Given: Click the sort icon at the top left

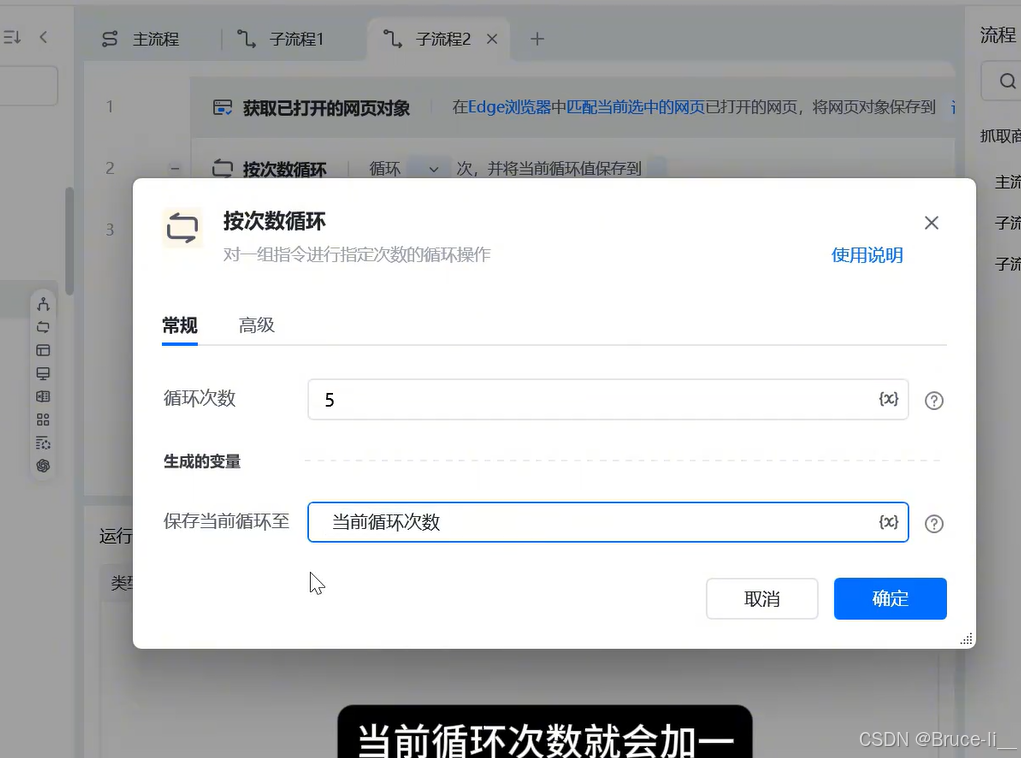Looking at the screenshot, I should [x=12, y=37].
